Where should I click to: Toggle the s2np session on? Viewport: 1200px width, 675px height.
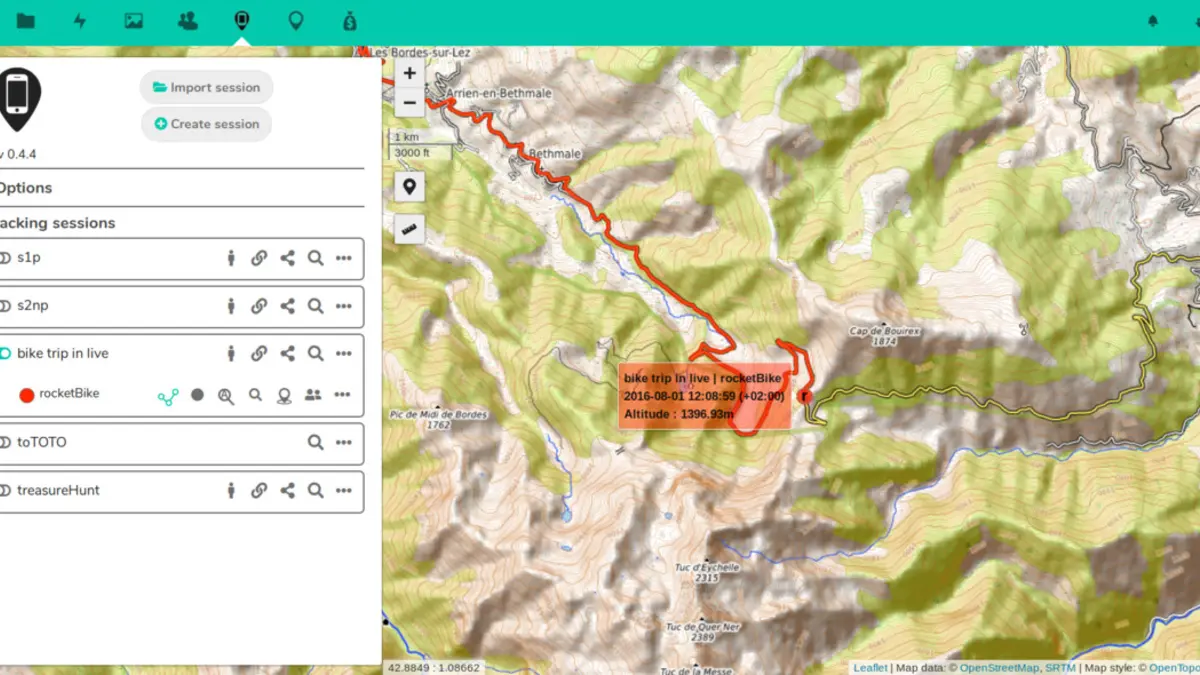click(5, 306)
